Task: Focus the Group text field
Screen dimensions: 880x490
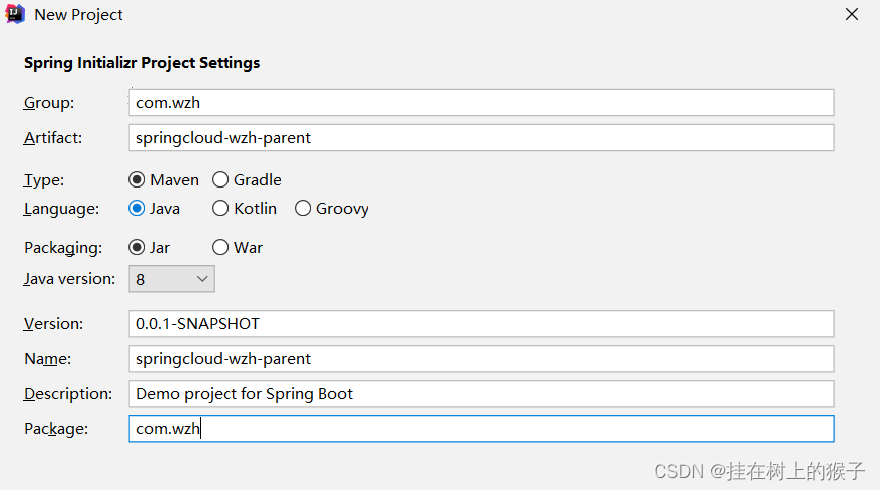Action: pyautogui.click(x=481, y=103)
